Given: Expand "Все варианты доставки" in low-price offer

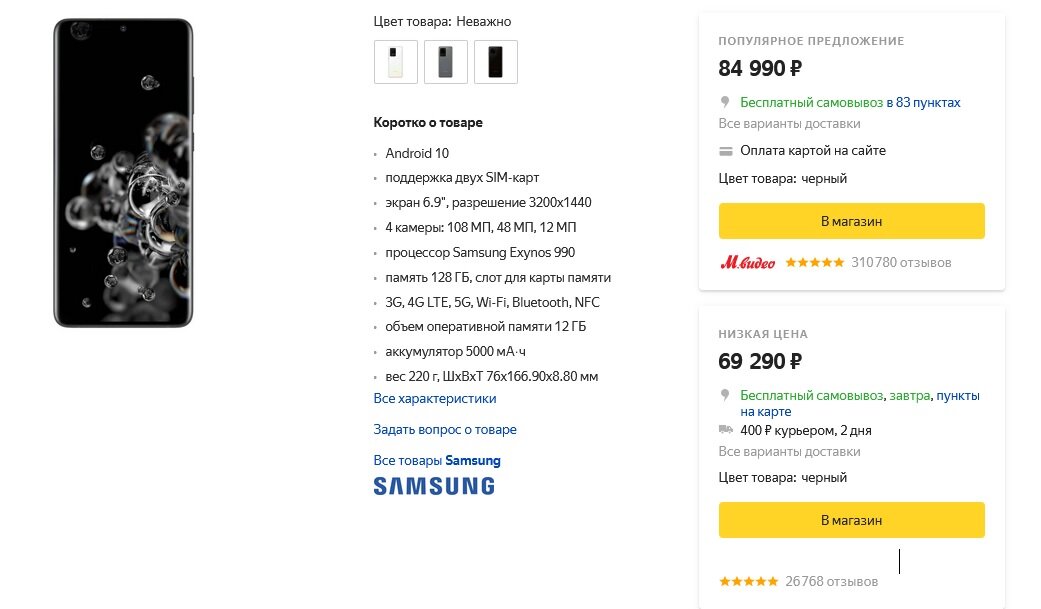Looking at the screenshot, I should click(789, 451).
